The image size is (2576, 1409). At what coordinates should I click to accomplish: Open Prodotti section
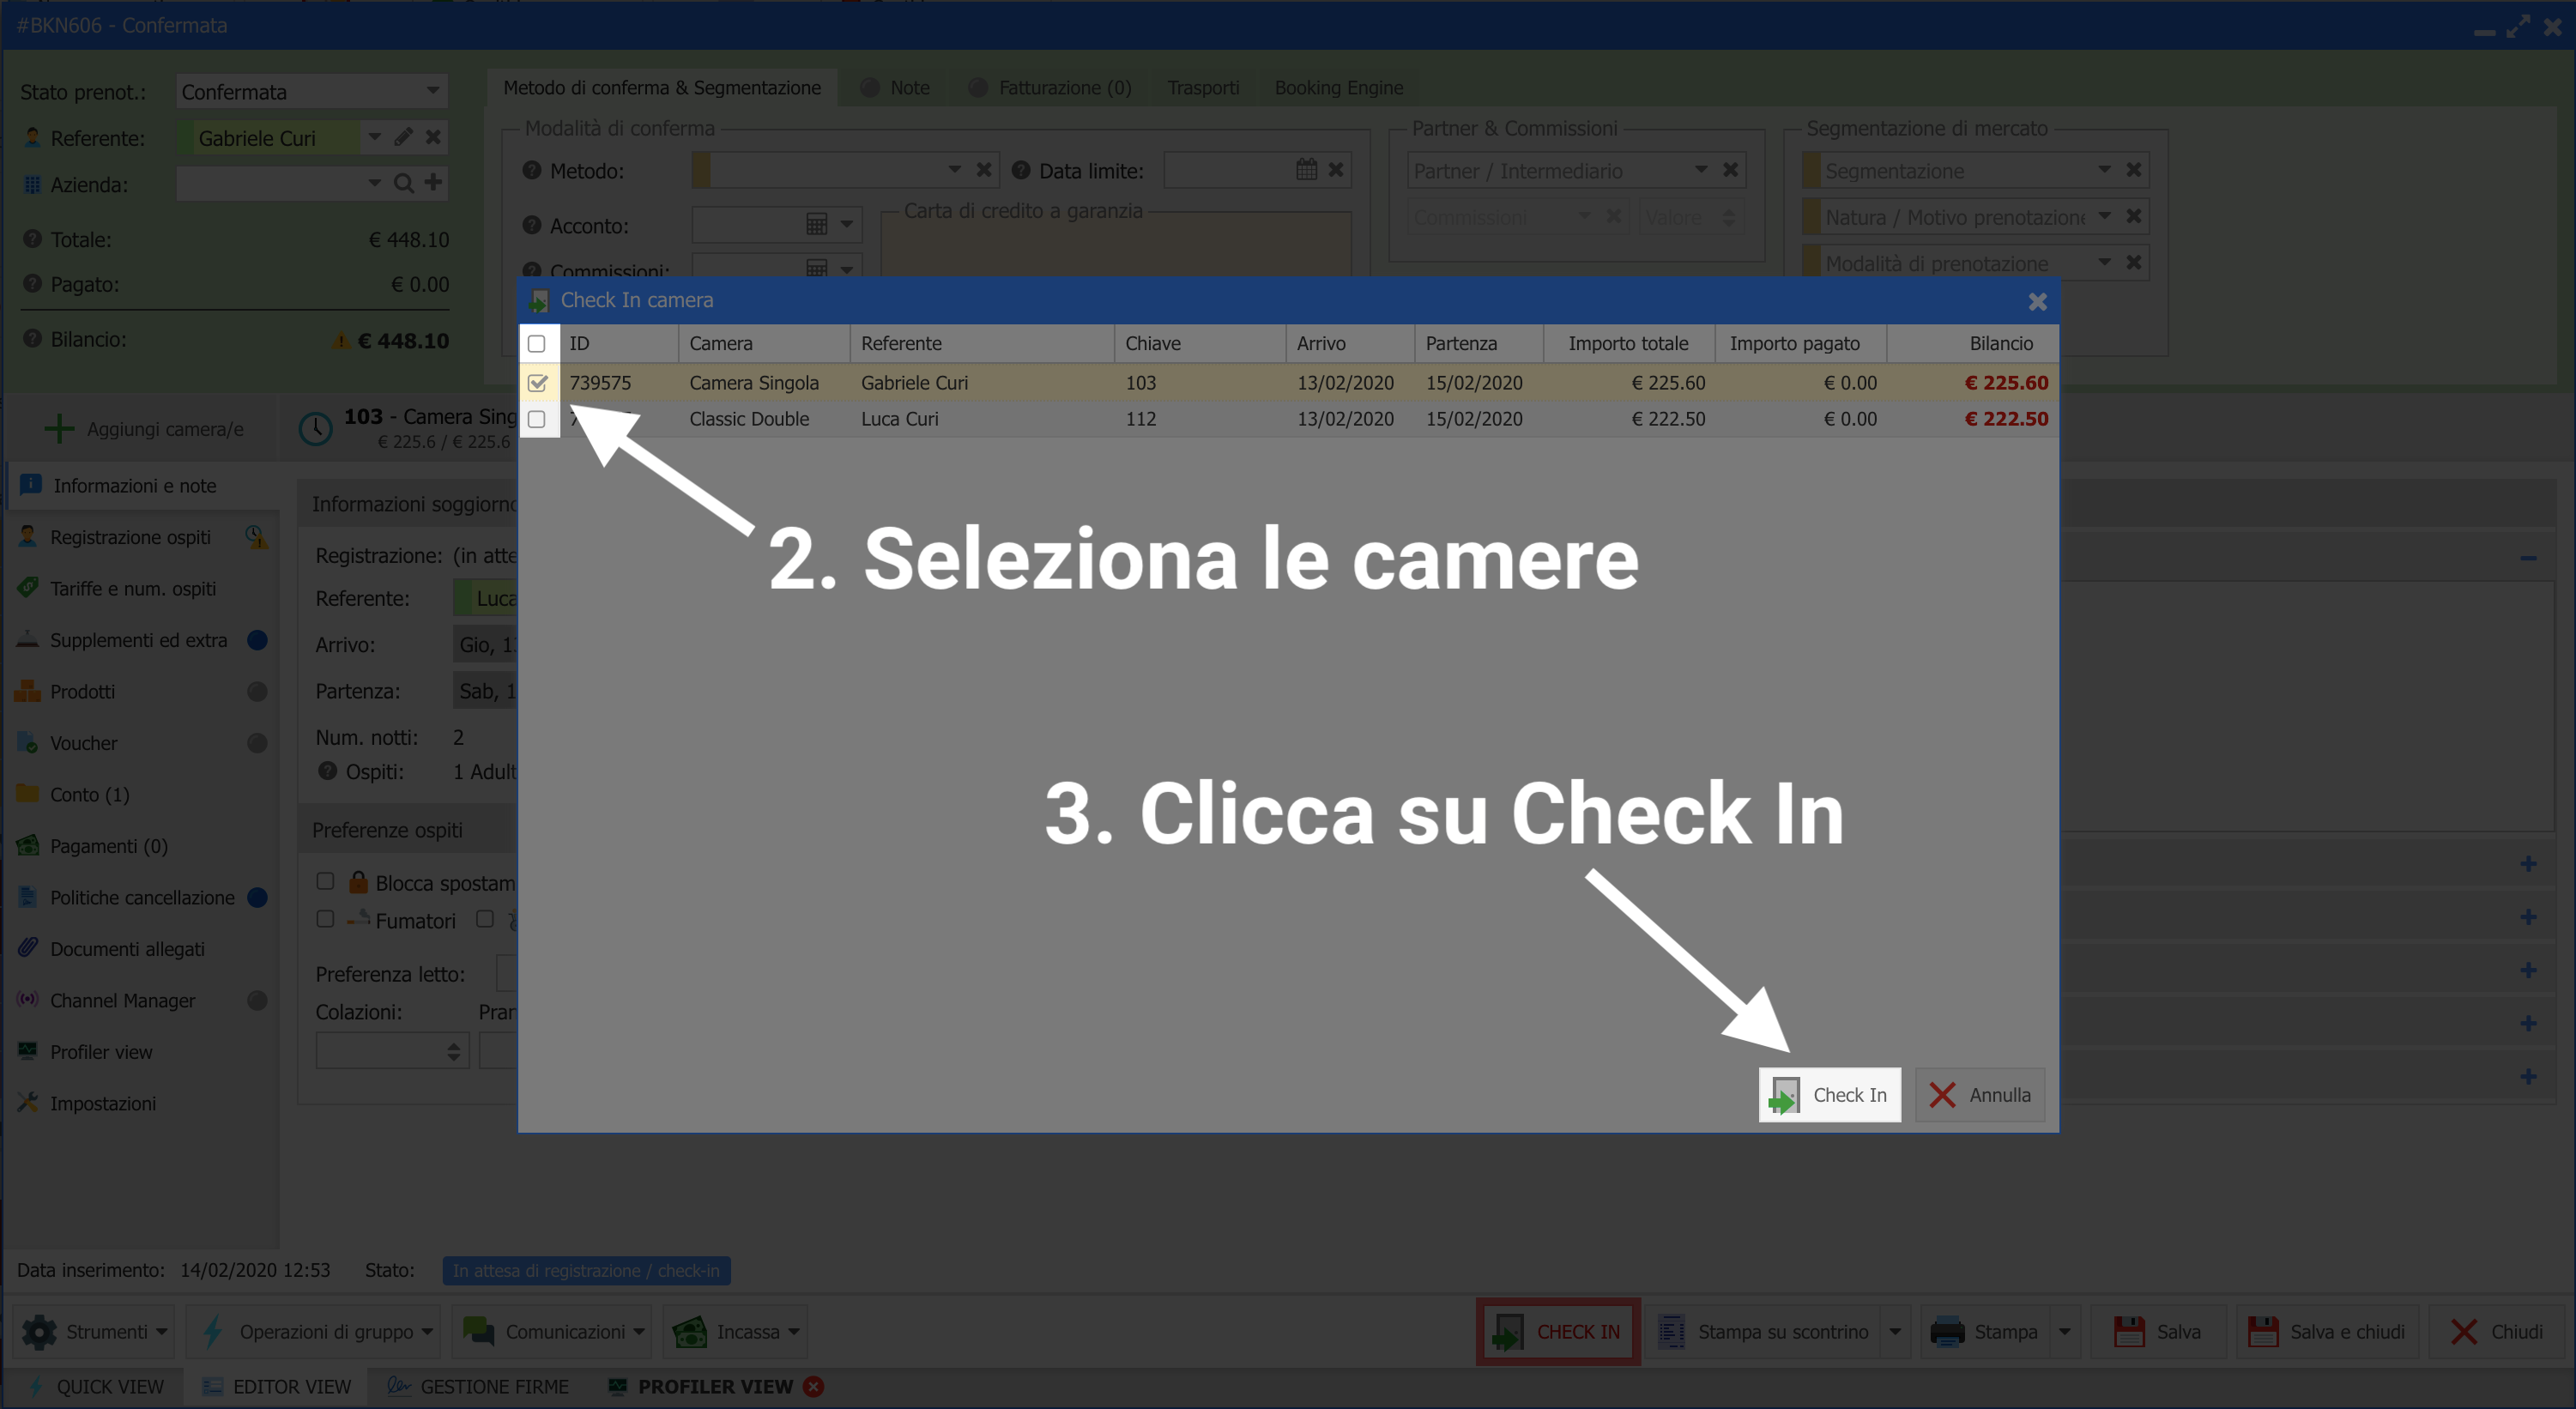143,691
